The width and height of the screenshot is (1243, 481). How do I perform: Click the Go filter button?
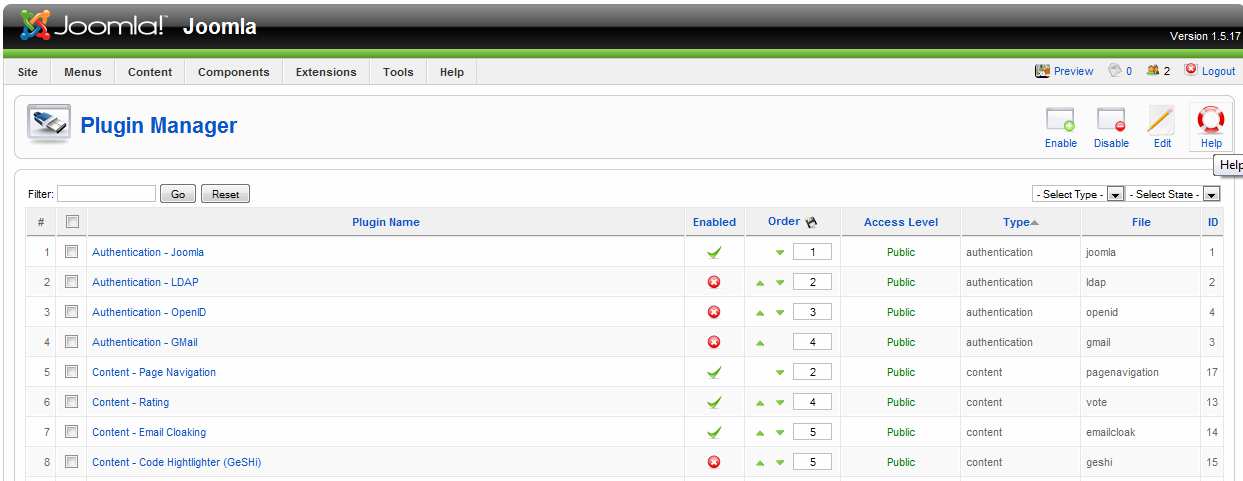(x=178, y=194)
